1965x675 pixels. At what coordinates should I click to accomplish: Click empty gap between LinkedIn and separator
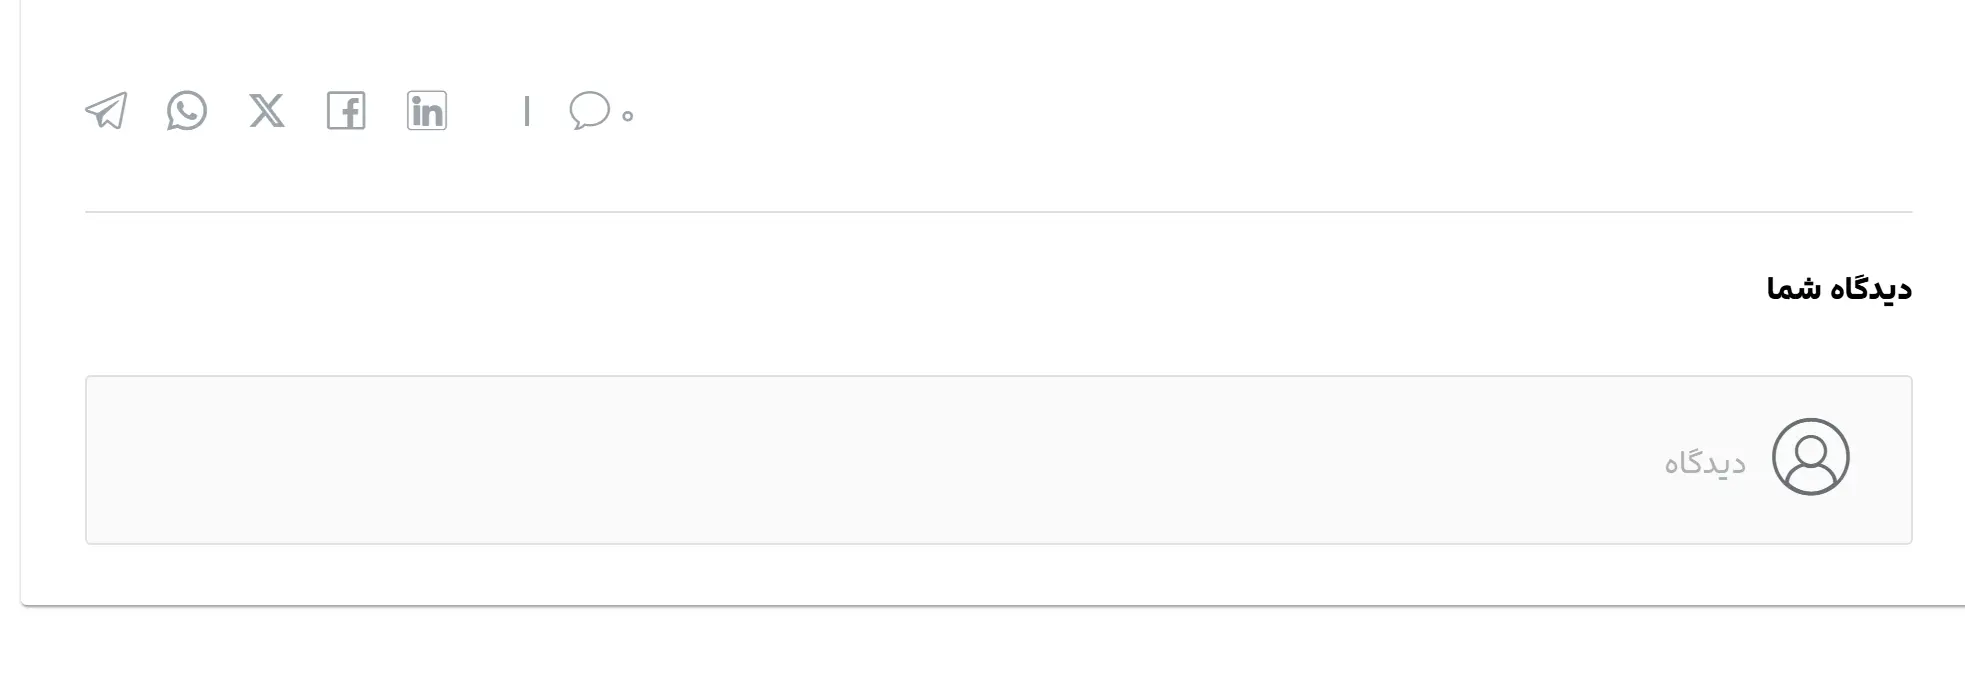(486, 111)
